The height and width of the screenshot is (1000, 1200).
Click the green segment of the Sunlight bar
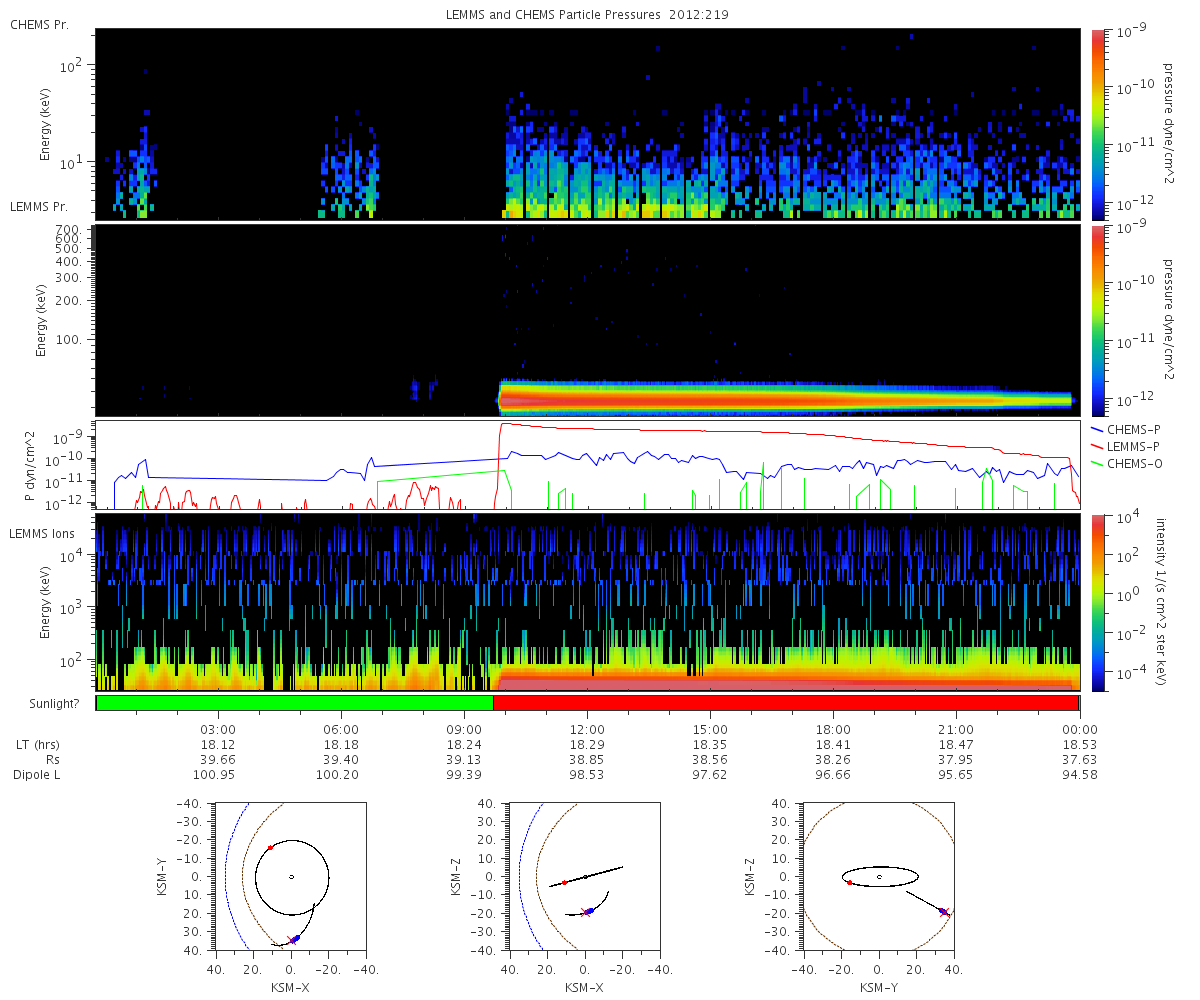[294, 703]
